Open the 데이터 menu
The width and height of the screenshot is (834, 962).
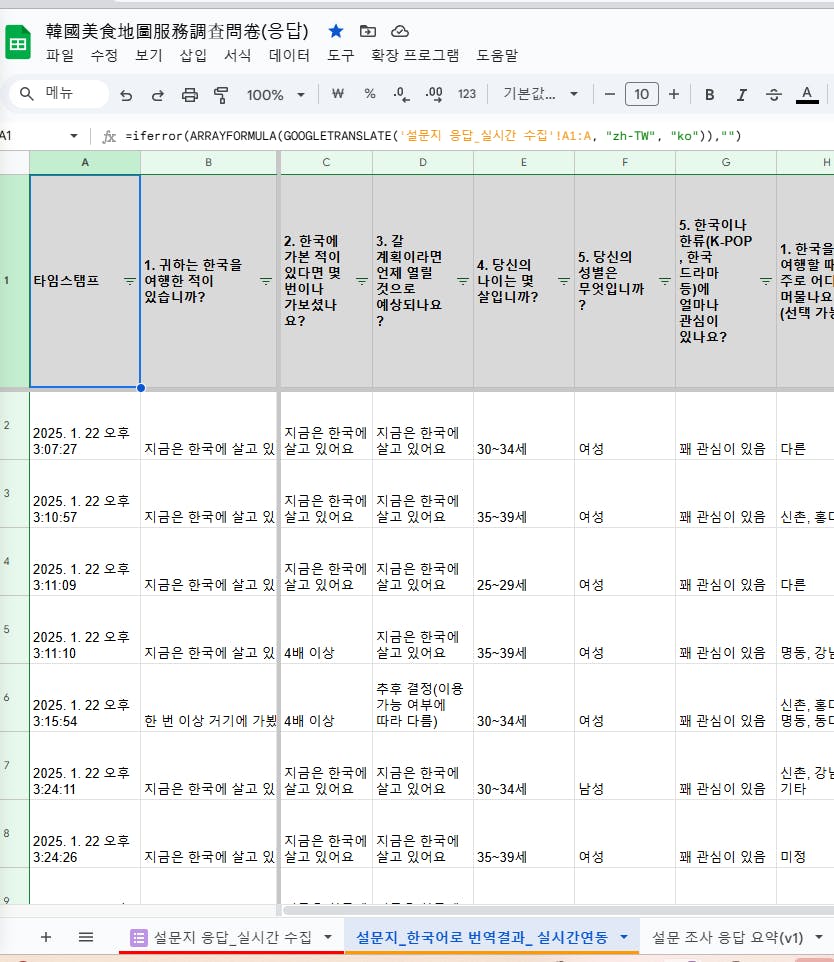click(x=289, y=55)
